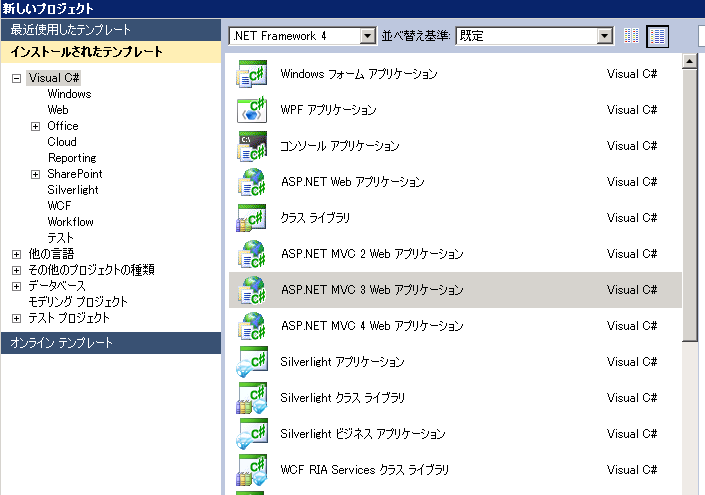Open the 並べ替え基準 既定 sort dropdown

click(x=605, y=36)
